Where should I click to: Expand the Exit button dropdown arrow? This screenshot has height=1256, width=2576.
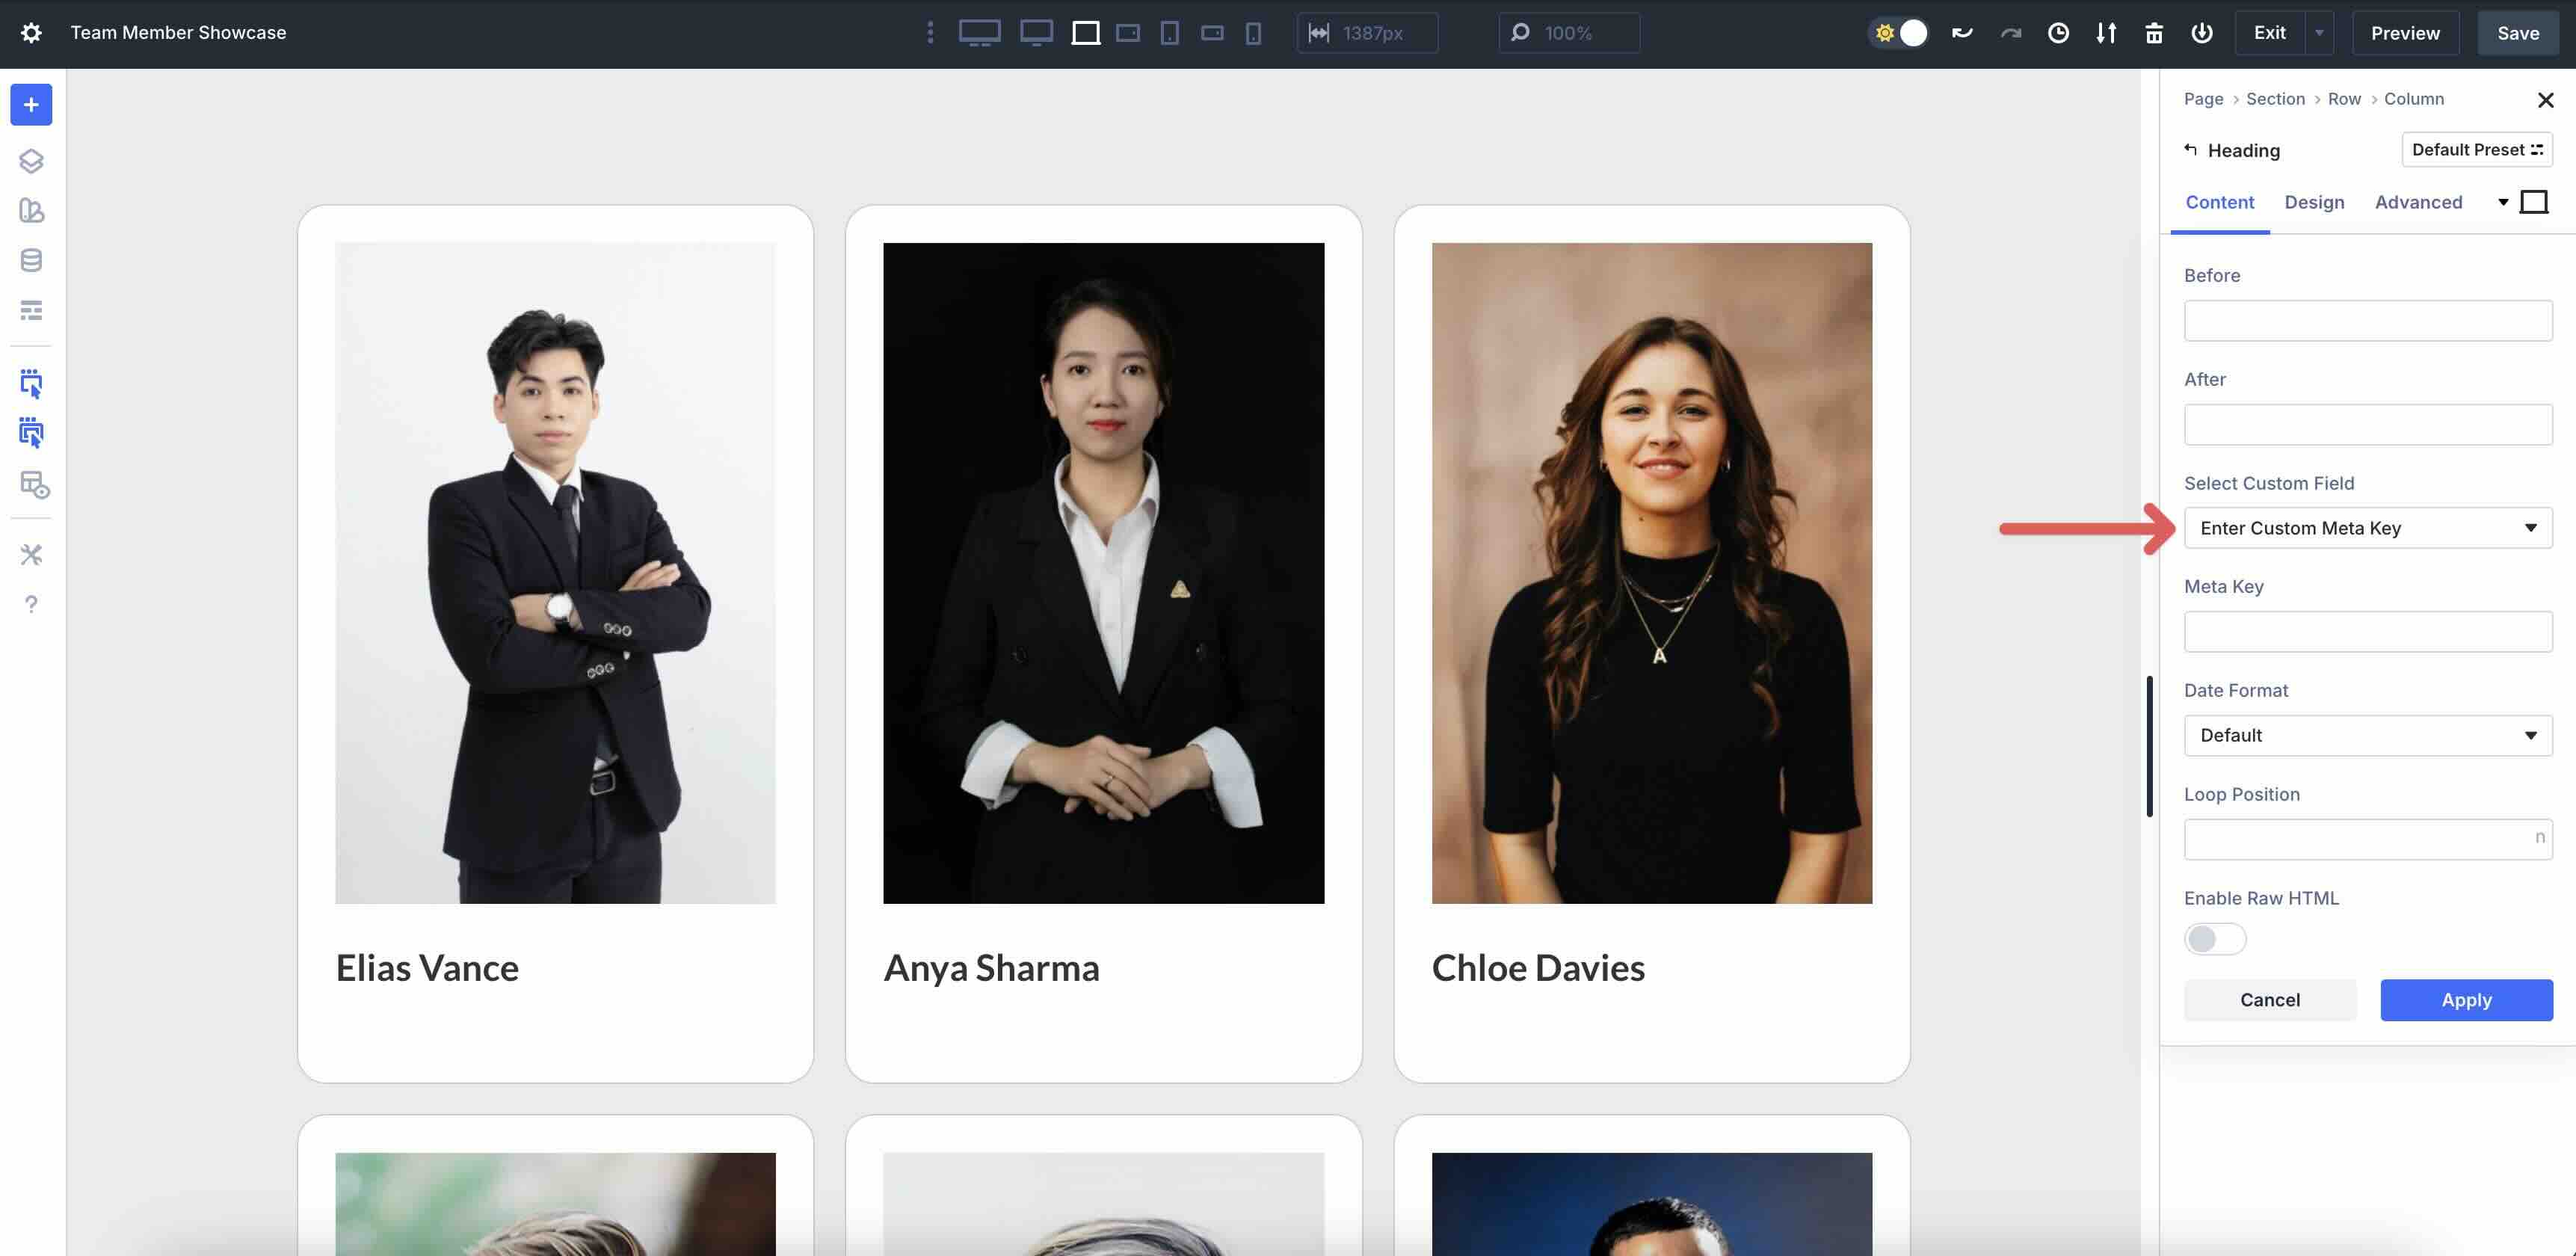click(x=2320, y=32)
